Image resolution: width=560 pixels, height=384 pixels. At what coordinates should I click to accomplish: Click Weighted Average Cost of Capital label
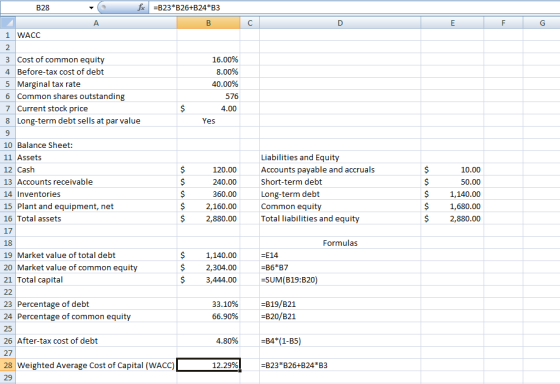click(x=96, y=365)
